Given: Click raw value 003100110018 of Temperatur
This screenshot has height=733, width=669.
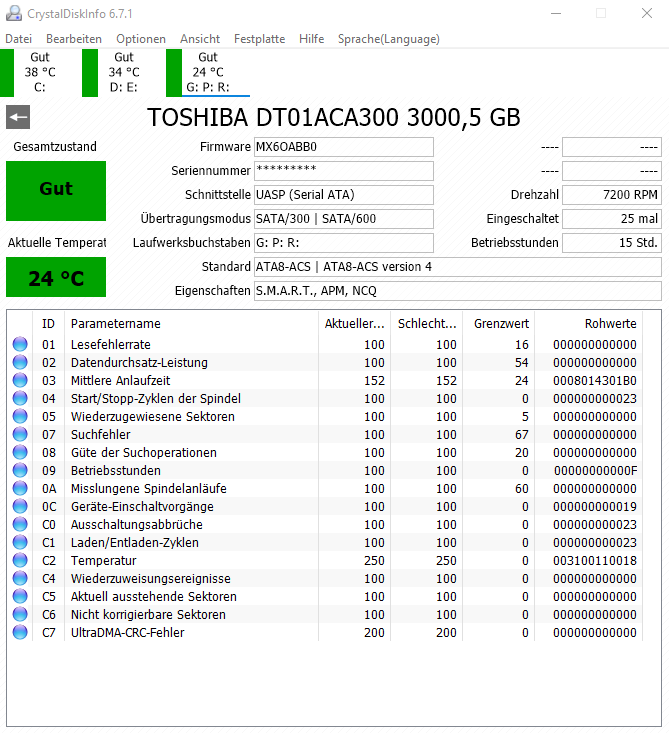Looking at the screenshot, I should coord(595,561).
